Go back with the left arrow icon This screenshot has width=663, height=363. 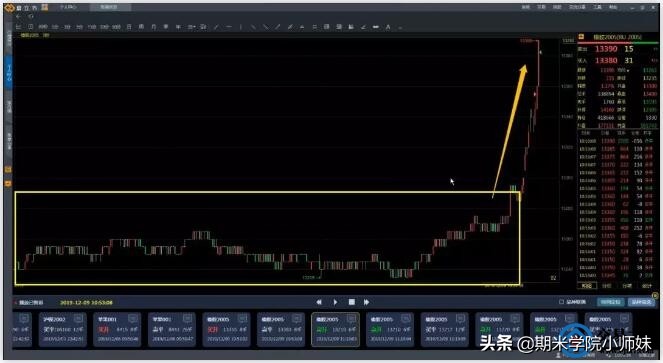point(18,16)
